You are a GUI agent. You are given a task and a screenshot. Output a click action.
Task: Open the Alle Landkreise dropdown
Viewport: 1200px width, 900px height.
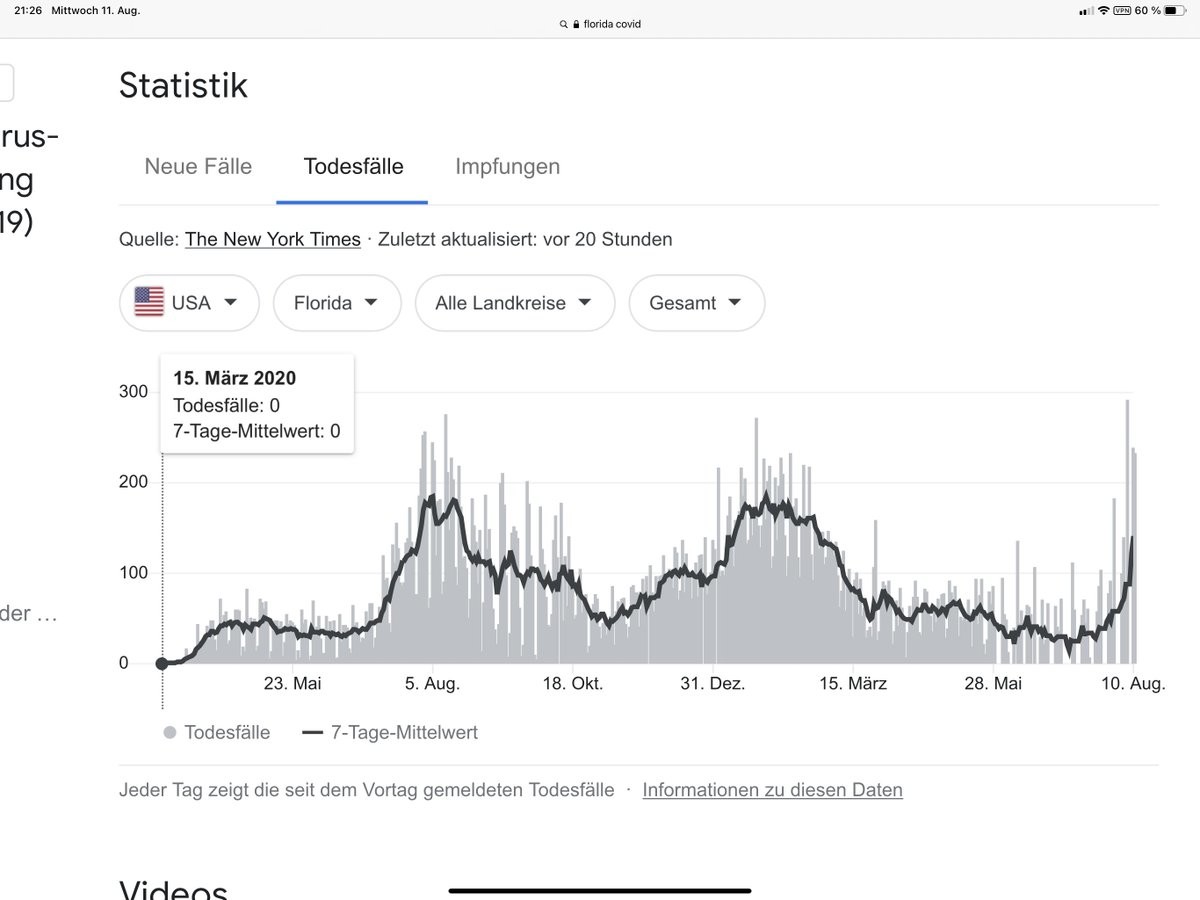point(513,303)
